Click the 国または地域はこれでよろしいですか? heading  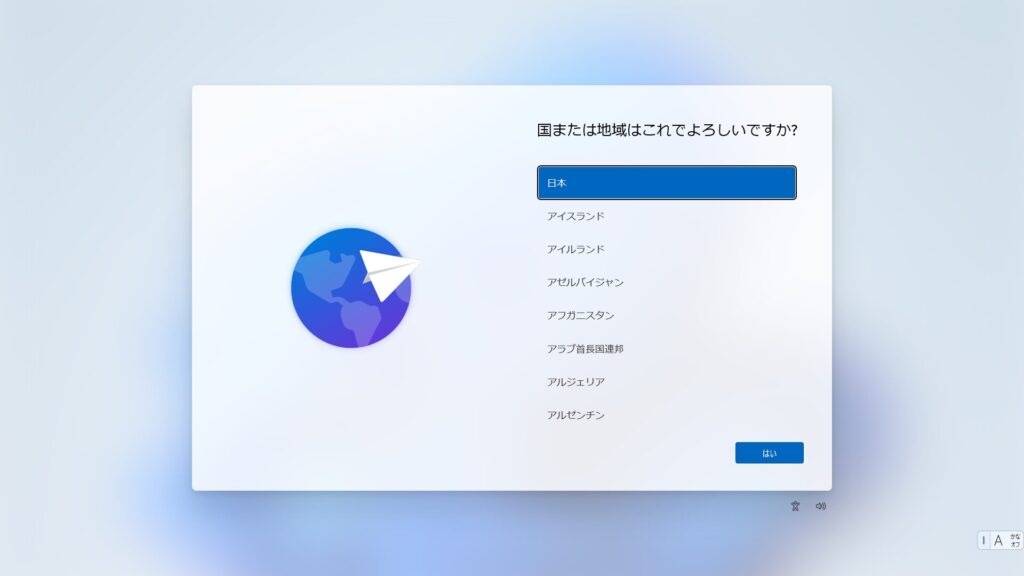click(x=667, y=130)
